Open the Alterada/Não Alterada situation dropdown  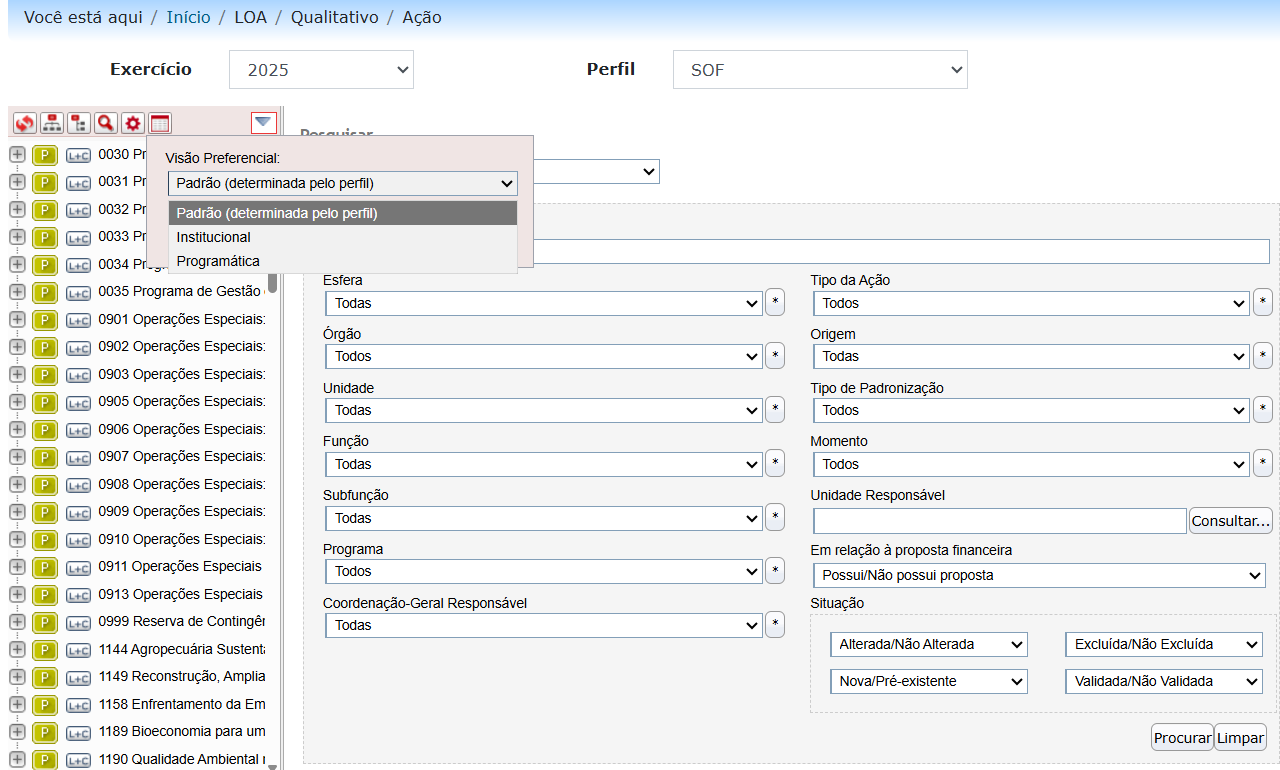click(x=928, y=645)
